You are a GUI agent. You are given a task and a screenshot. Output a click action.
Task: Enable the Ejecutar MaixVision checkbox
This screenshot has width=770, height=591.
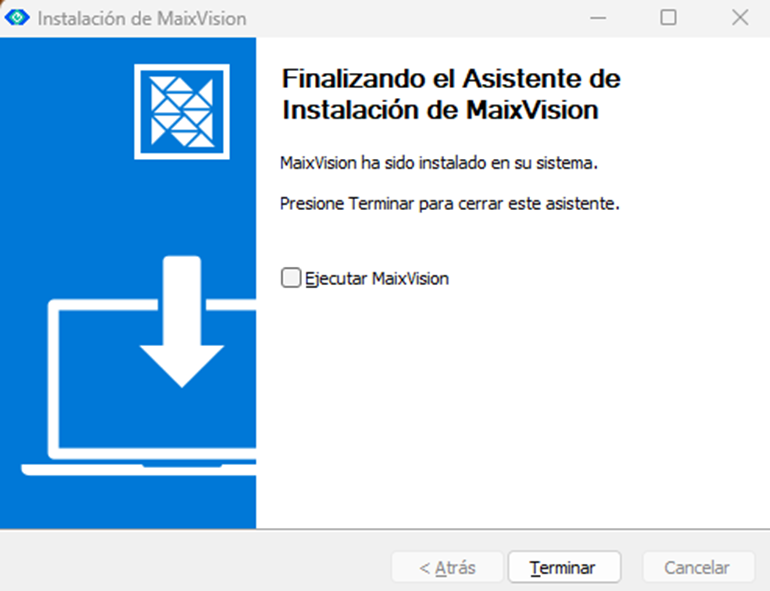(x=291, y=278)
